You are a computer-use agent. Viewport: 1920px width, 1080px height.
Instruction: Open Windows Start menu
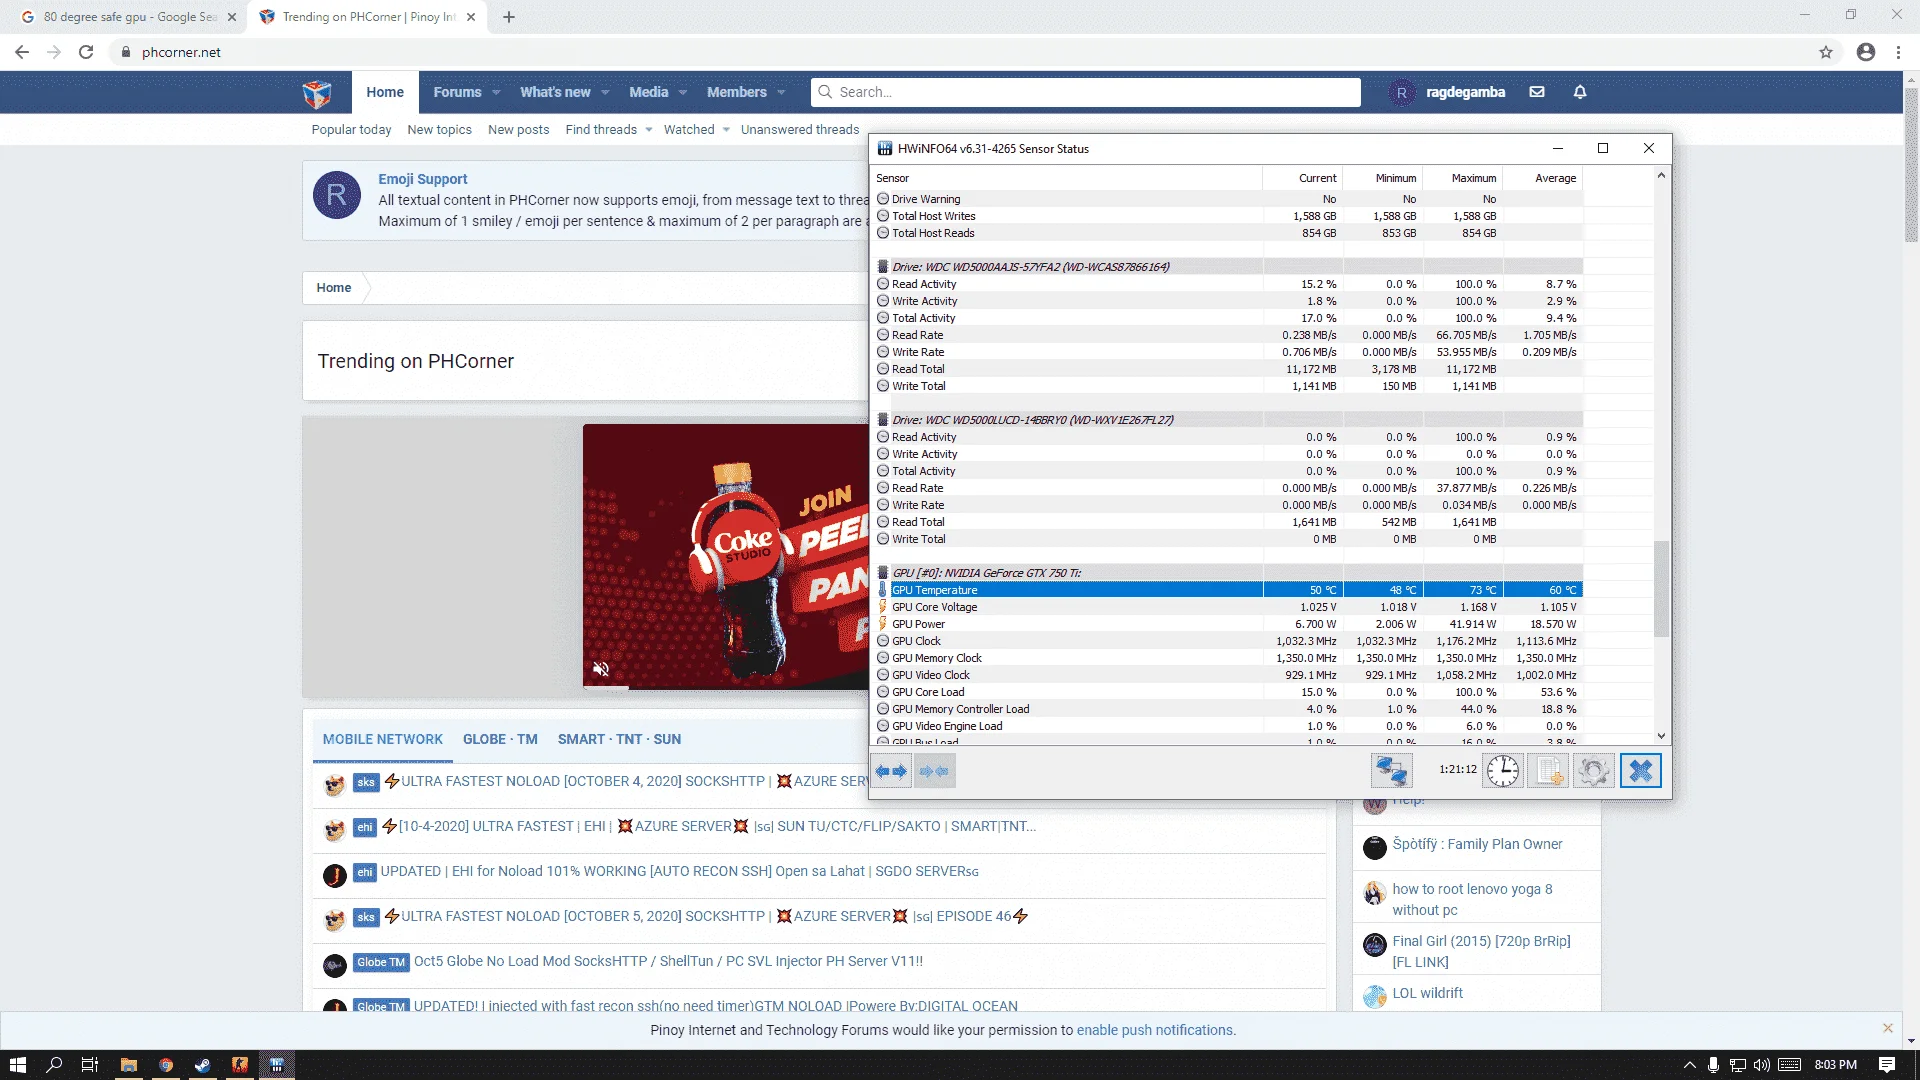(17, 1065)
